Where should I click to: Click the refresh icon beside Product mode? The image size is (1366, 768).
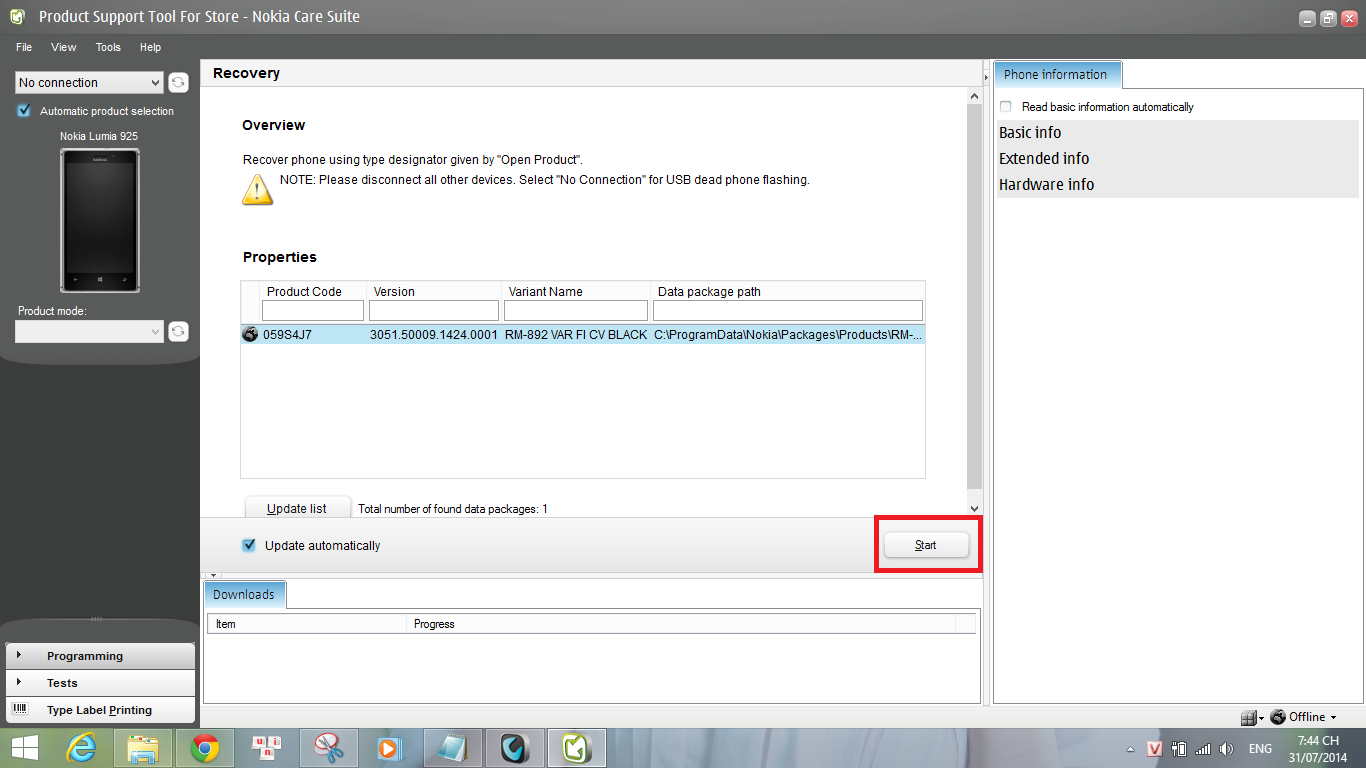click(178, 331)
